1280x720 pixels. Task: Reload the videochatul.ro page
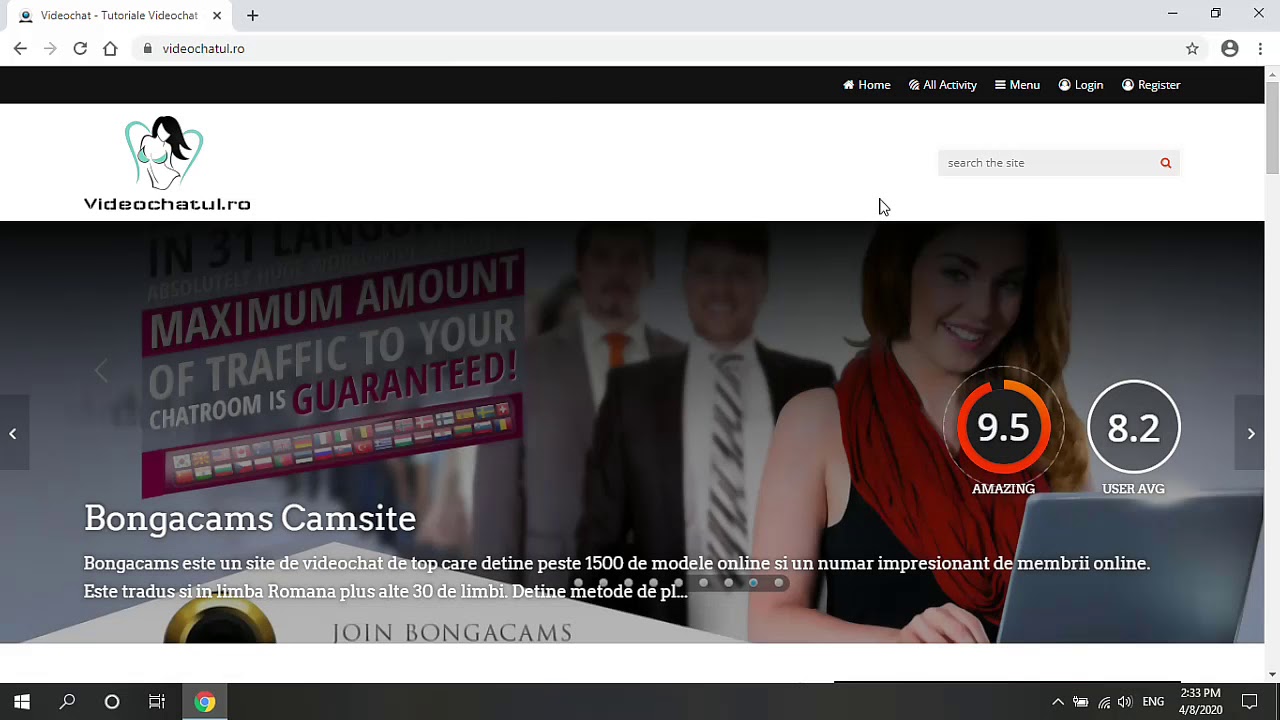click(x=80, y=48)
